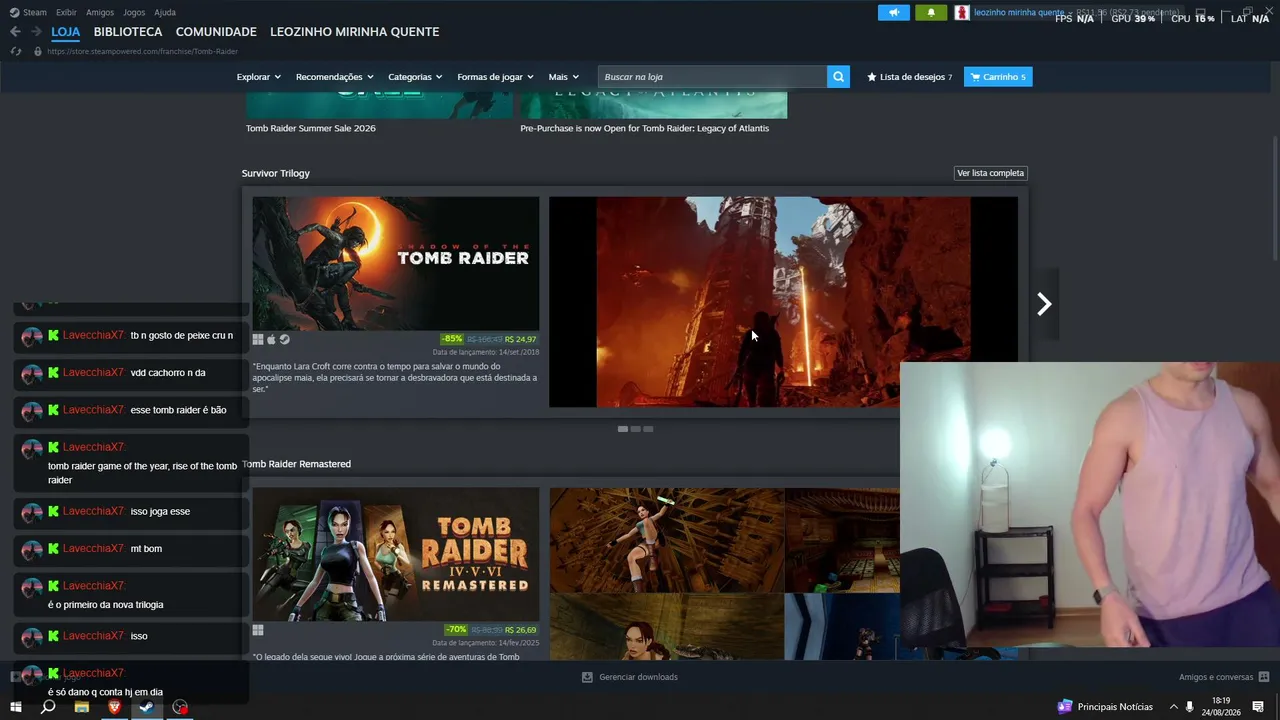The height and width of the screenshot is (720, 1280).
Task: Expand the Formas de jogar dropdown
Action: (x=496, y=77)
